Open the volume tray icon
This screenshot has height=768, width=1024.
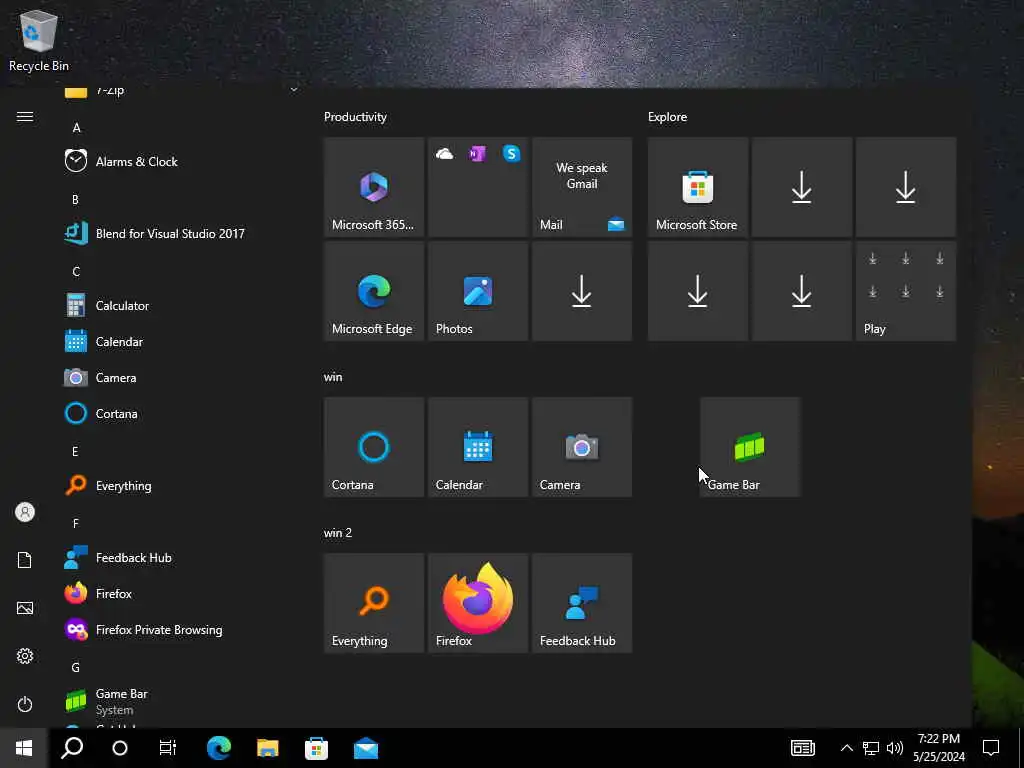(x=895, y=748)
